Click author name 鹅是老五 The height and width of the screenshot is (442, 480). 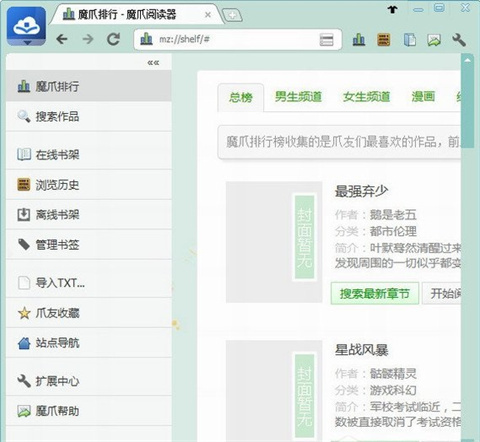[393, 215]
